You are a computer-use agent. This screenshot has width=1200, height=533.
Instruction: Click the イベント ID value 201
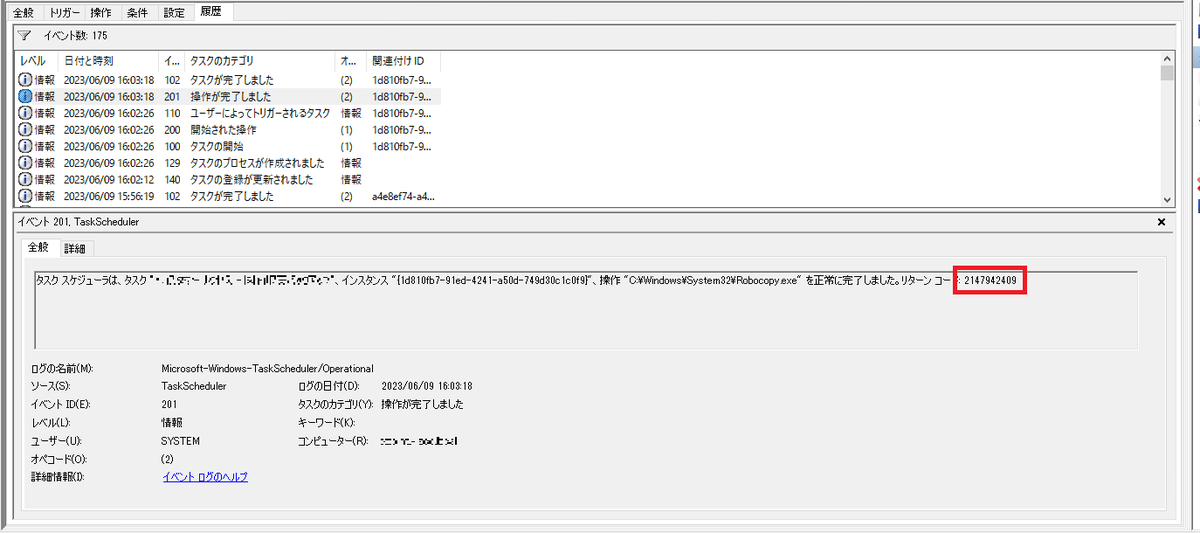tap(170, 405)
